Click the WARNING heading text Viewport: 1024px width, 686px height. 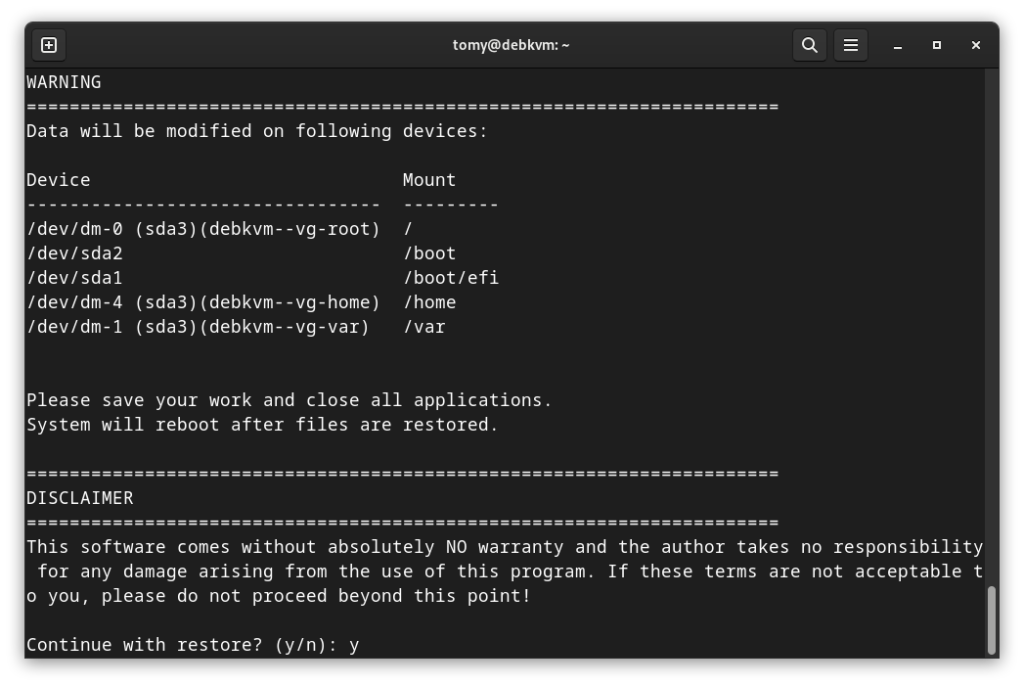coord(64,82)
